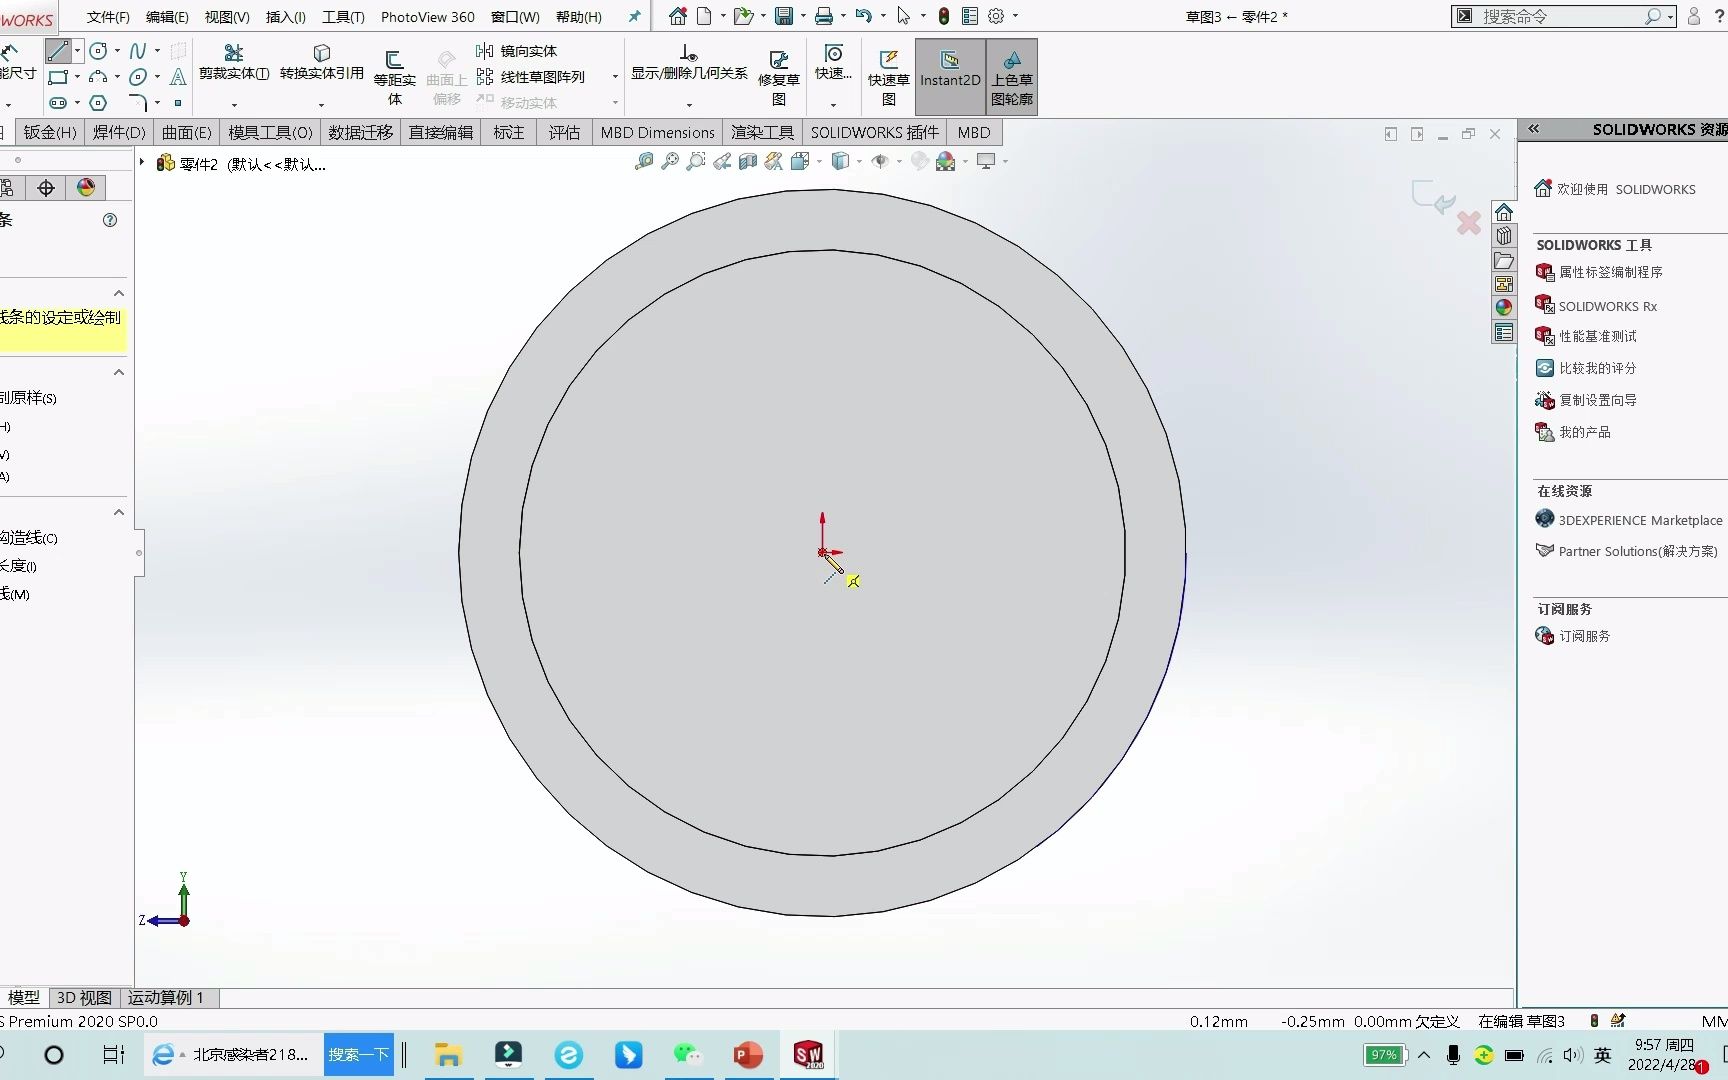Open the view orientation dropdown
Screen dimensions: 1728x1080
pyautogui.click(x=819, y=161)
